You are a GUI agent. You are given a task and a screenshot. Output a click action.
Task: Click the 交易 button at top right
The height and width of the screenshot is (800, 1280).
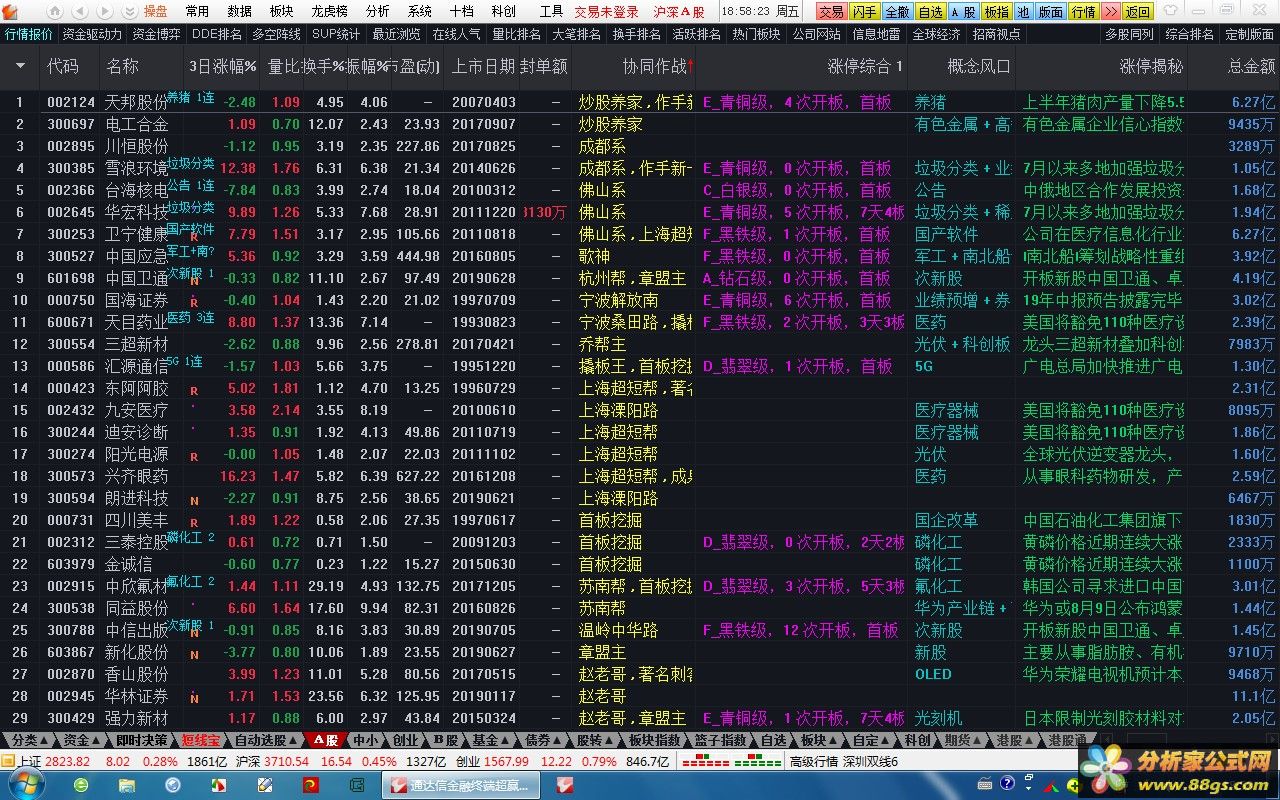[831, 12]
